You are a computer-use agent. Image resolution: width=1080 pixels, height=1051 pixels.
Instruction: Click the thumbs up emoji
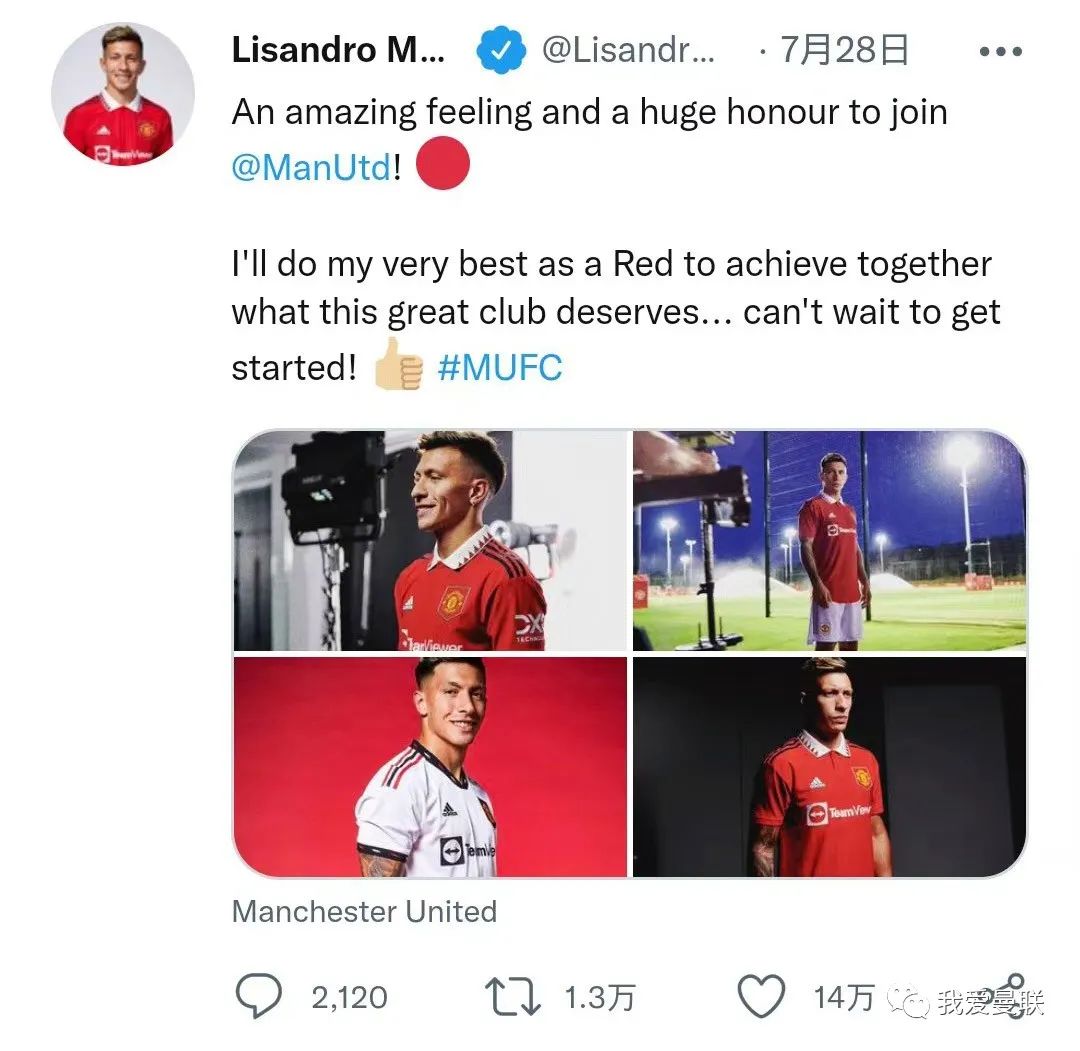(398, 364)
